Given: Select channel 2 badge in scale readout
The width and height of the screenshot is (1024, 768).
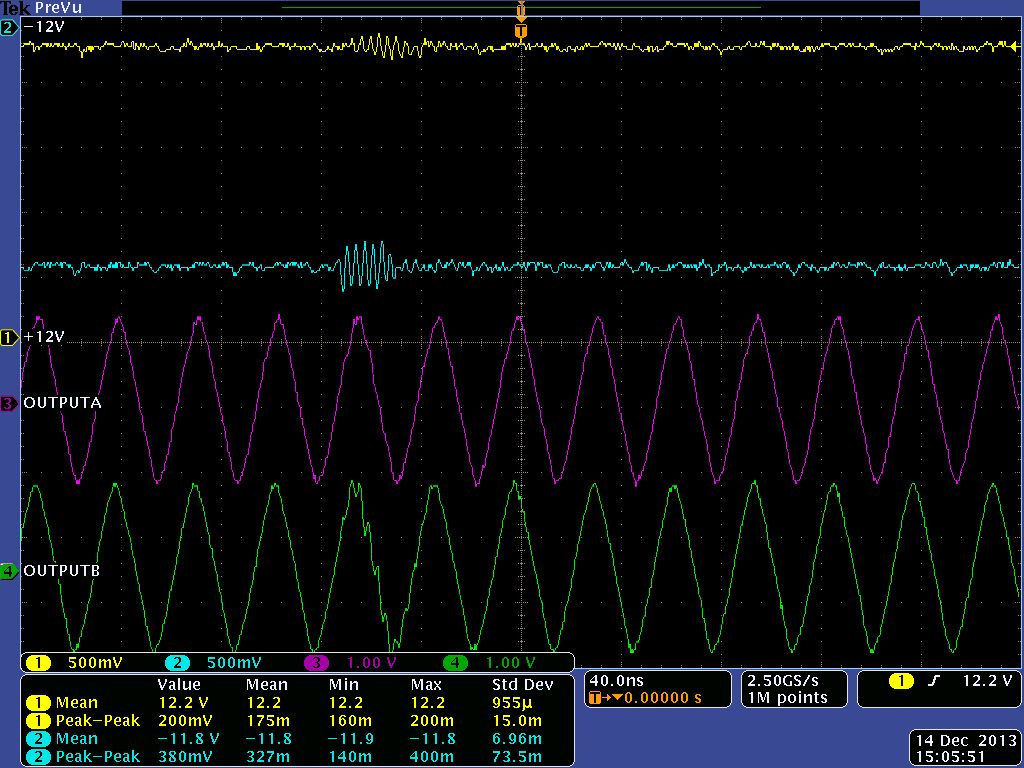Looking at the screenshot, I should click(177, 663).
